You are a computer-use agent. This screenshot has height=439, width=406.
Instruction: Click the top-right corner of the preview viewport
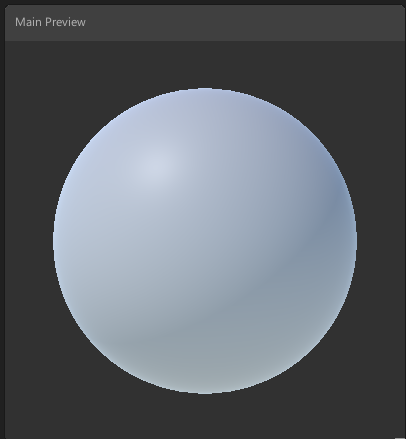[x=403, y=43]
